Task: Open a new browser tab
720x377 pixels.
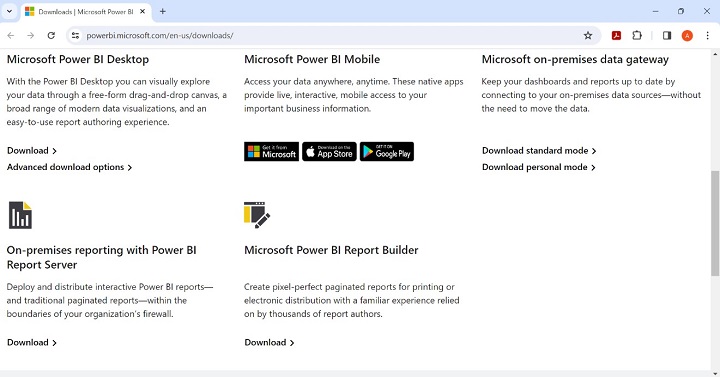Action: (x=163, y=11)
